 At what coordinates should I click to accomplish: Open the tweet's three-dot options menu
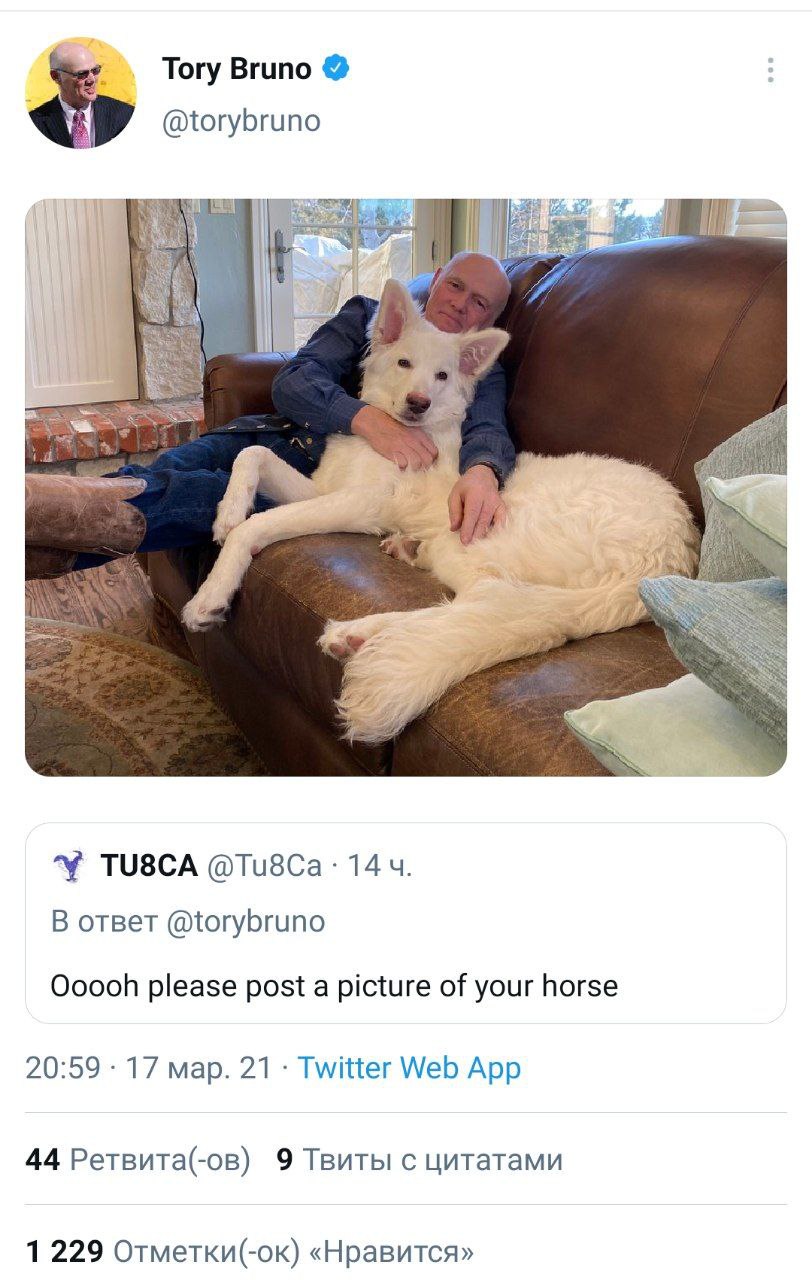(x=769, y=70)
